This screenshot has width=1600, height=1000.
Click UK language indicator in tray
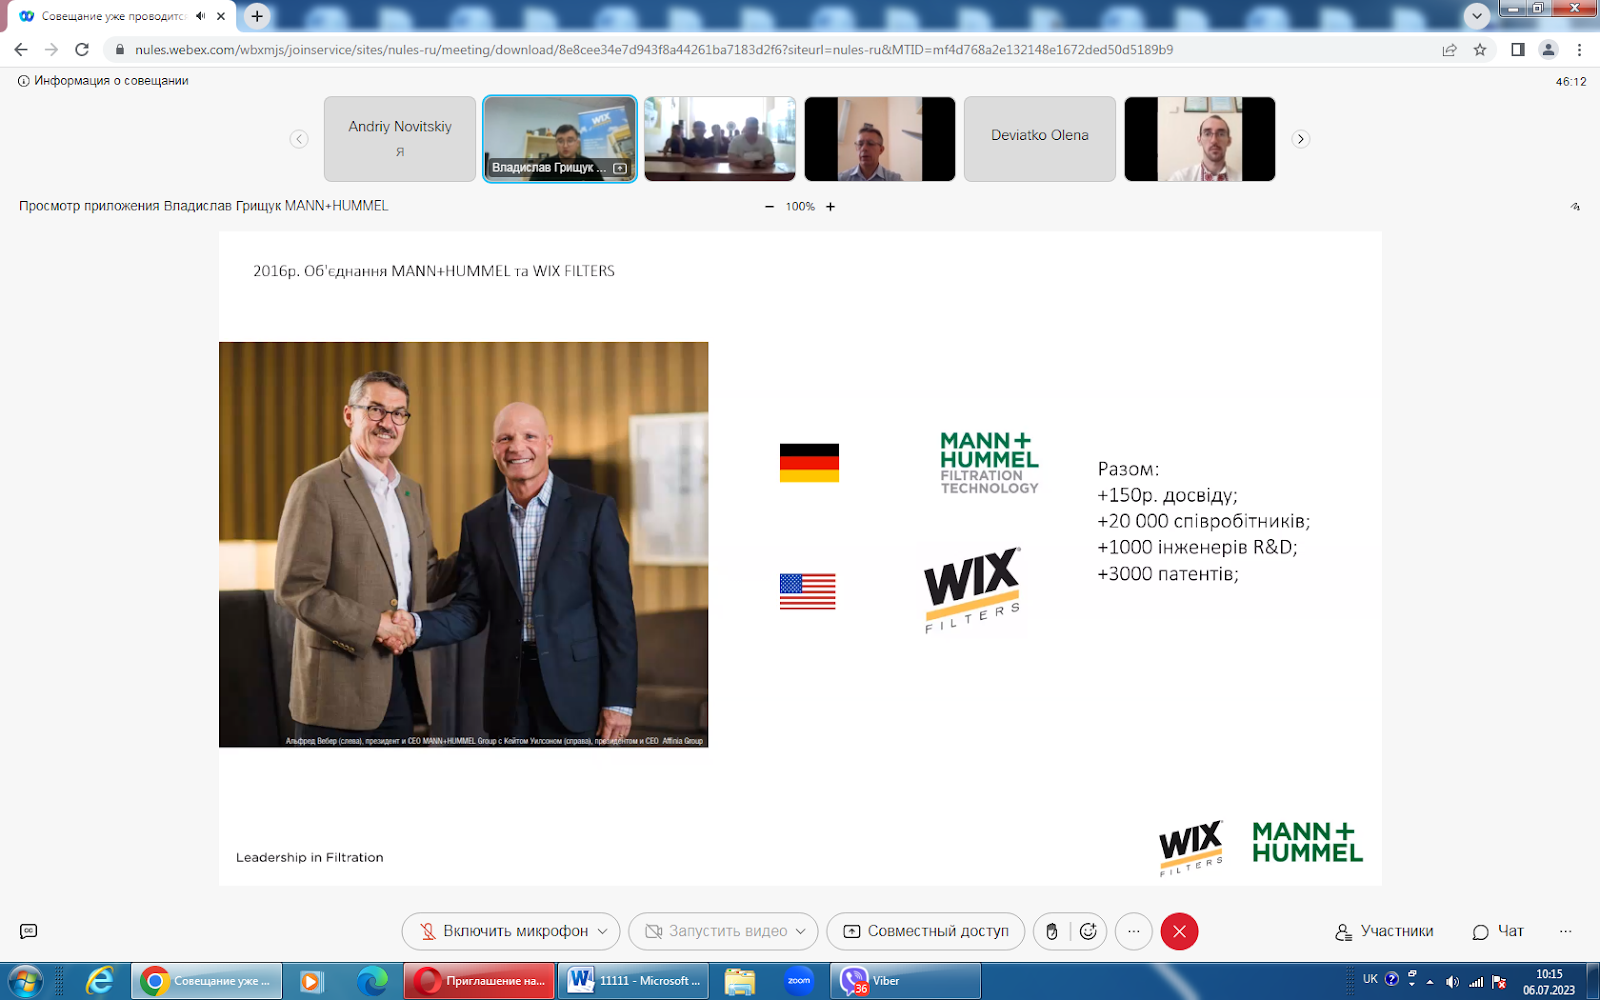point(1370,979)
